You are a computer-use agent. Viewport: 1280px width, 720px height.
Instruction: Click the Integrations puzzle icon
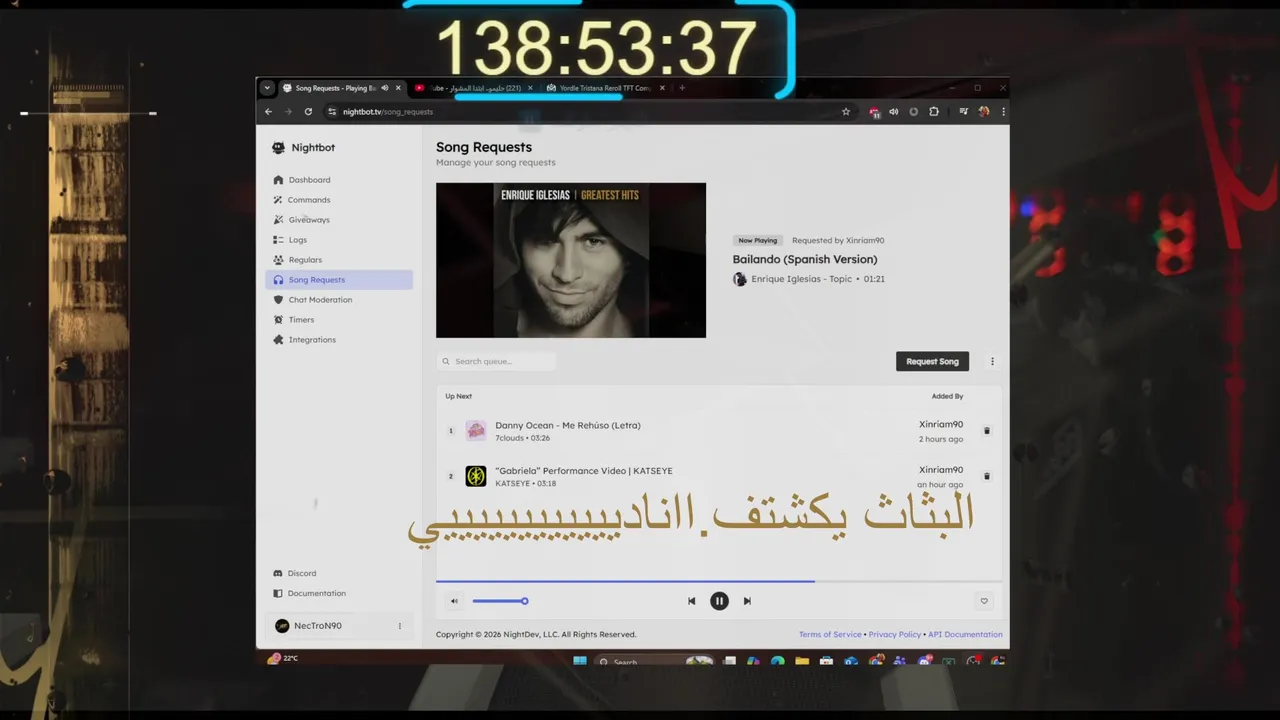(x=278, y=340)
